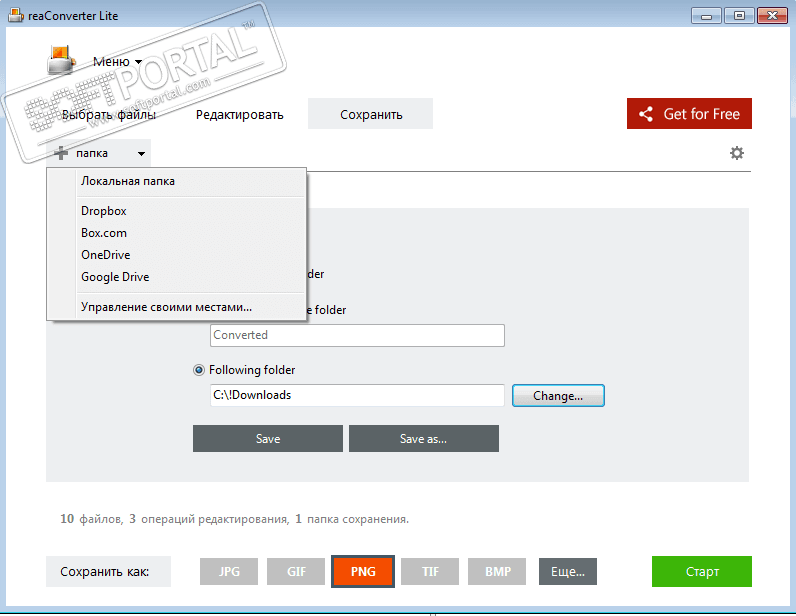796x616 pixels.
Task: Select JPG output format
Action: [229, 572]
